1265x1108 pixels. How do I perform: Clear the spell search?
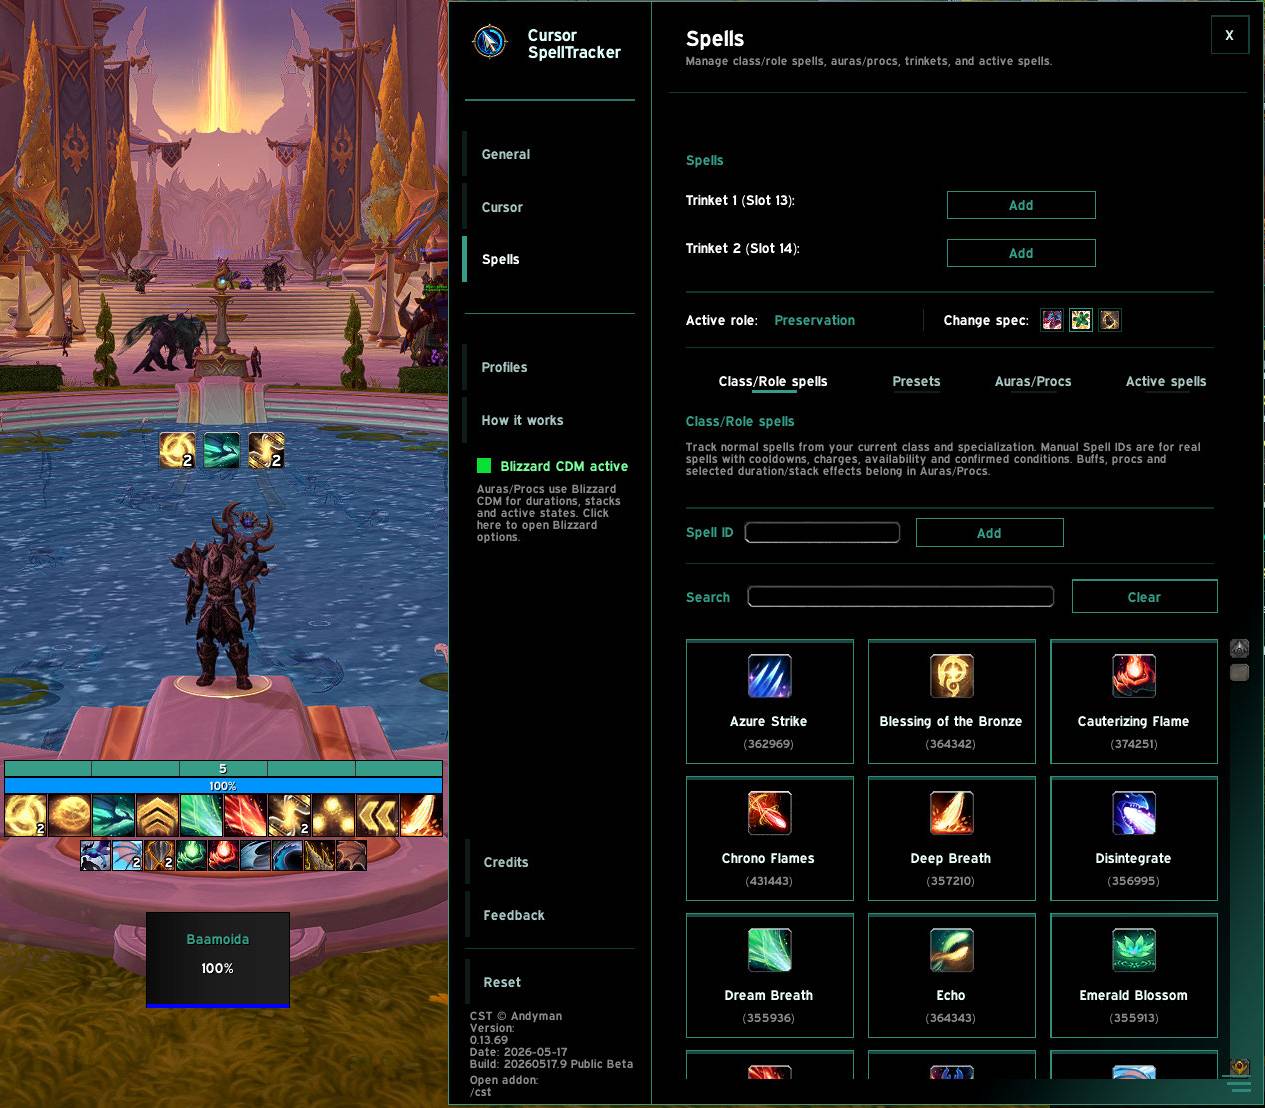(x=1144, y=597)
